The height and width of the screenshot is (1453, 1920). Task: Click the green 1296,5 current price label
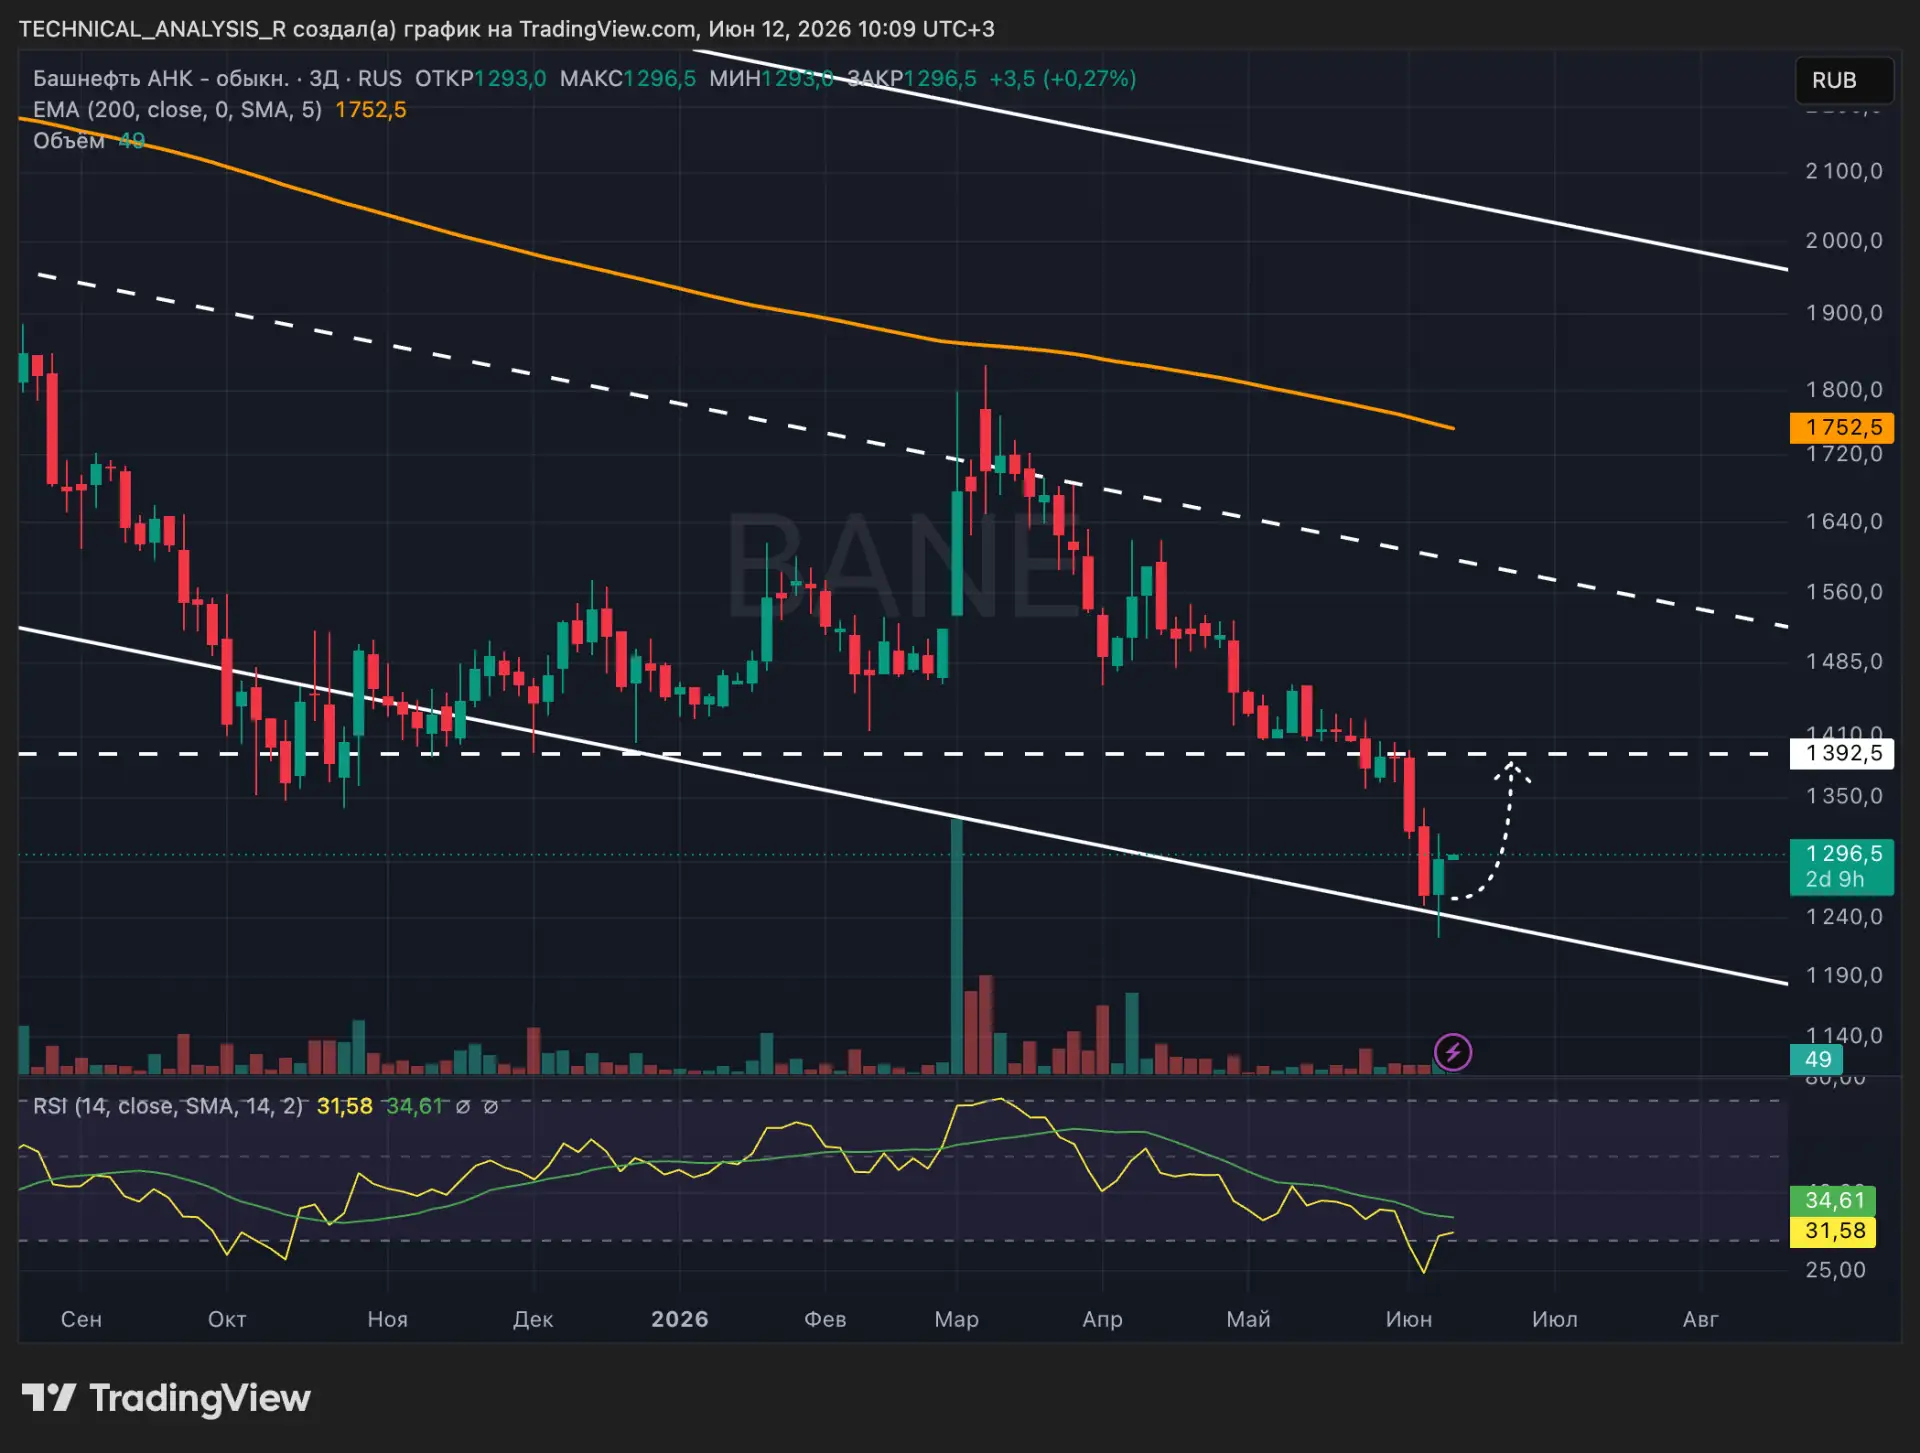tap(1841, 866)
